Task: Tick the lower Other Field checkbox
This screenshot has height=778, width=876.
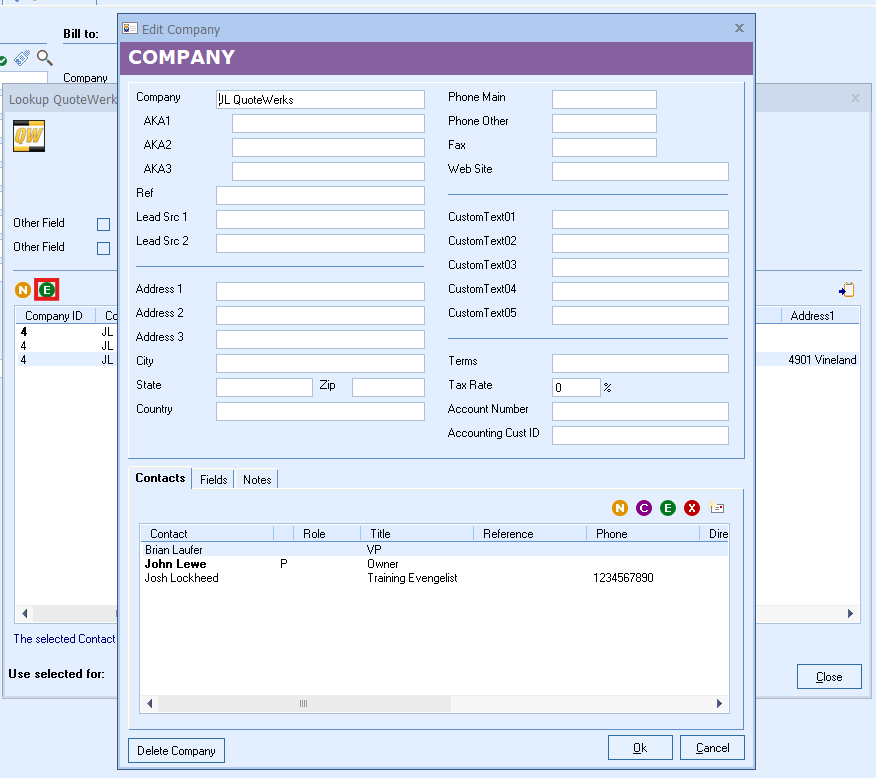Action: click(x=103, y=248)
